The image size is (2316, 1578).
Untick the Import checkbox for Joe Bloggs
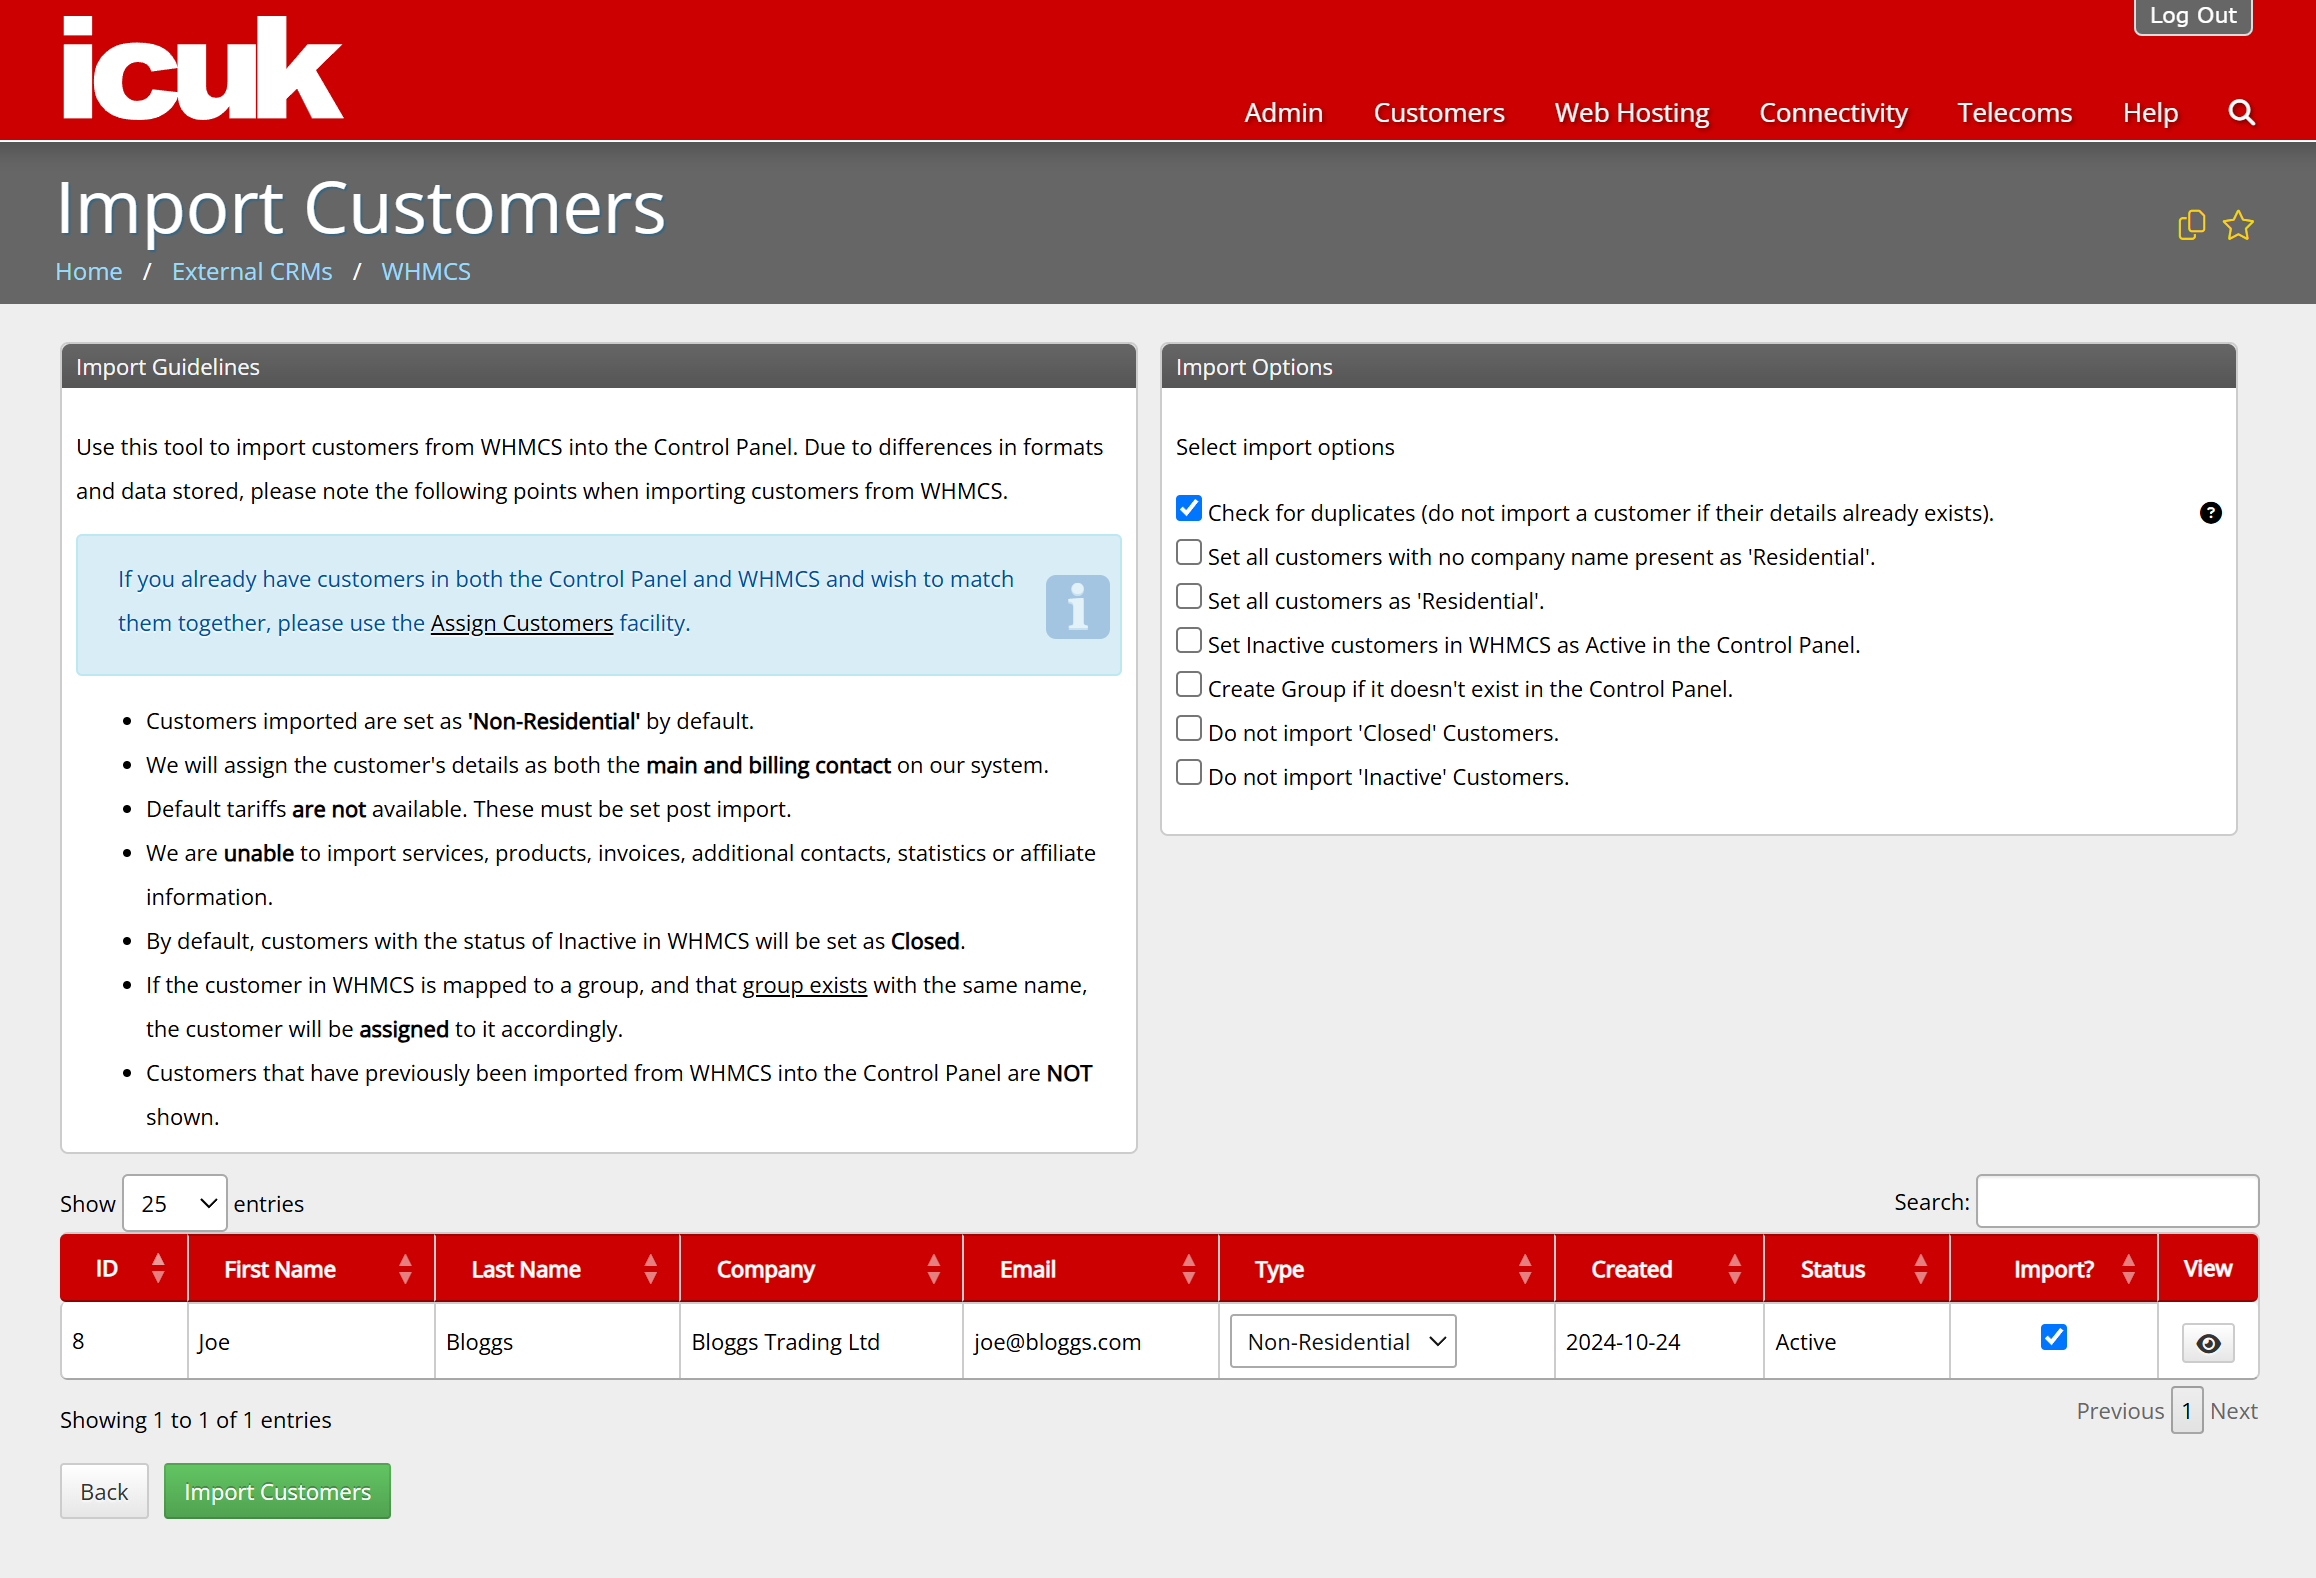[x=2054, y=1338]
